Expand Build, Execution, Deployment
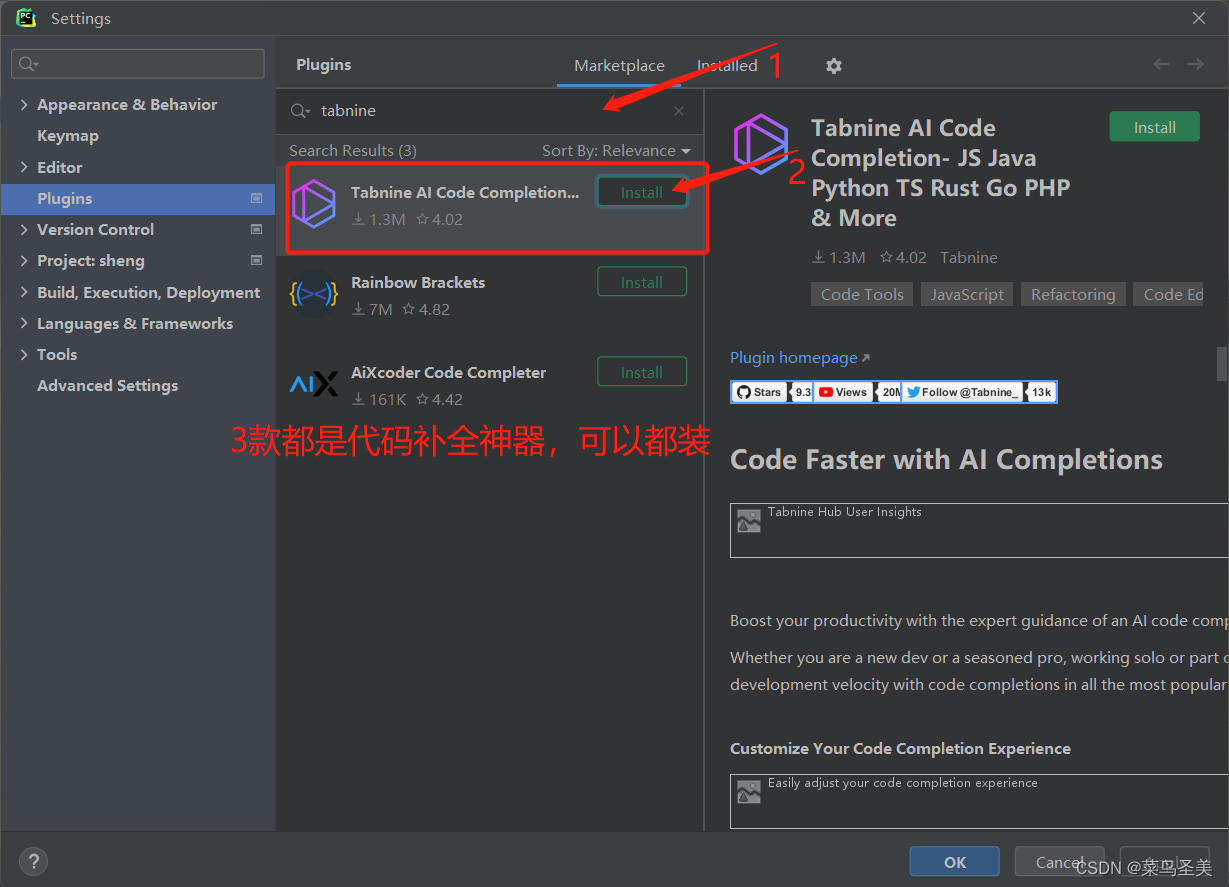 pos(24,292)
